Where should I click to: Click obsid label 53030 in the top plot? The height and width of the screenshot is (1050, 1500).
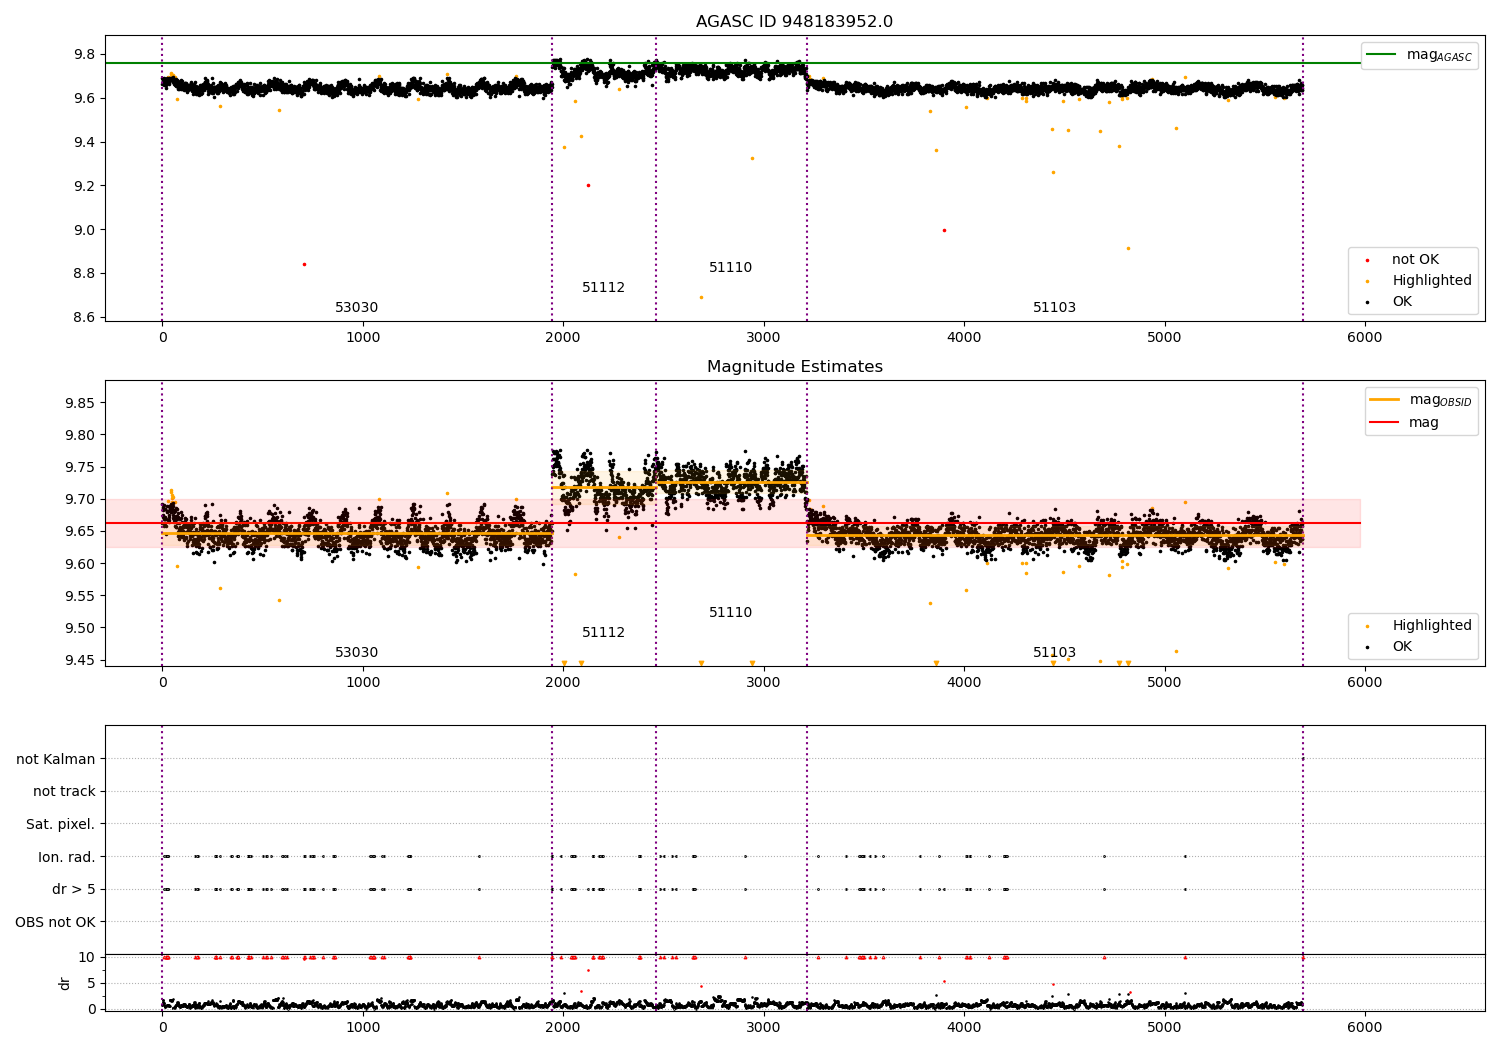tap(356, 308)
